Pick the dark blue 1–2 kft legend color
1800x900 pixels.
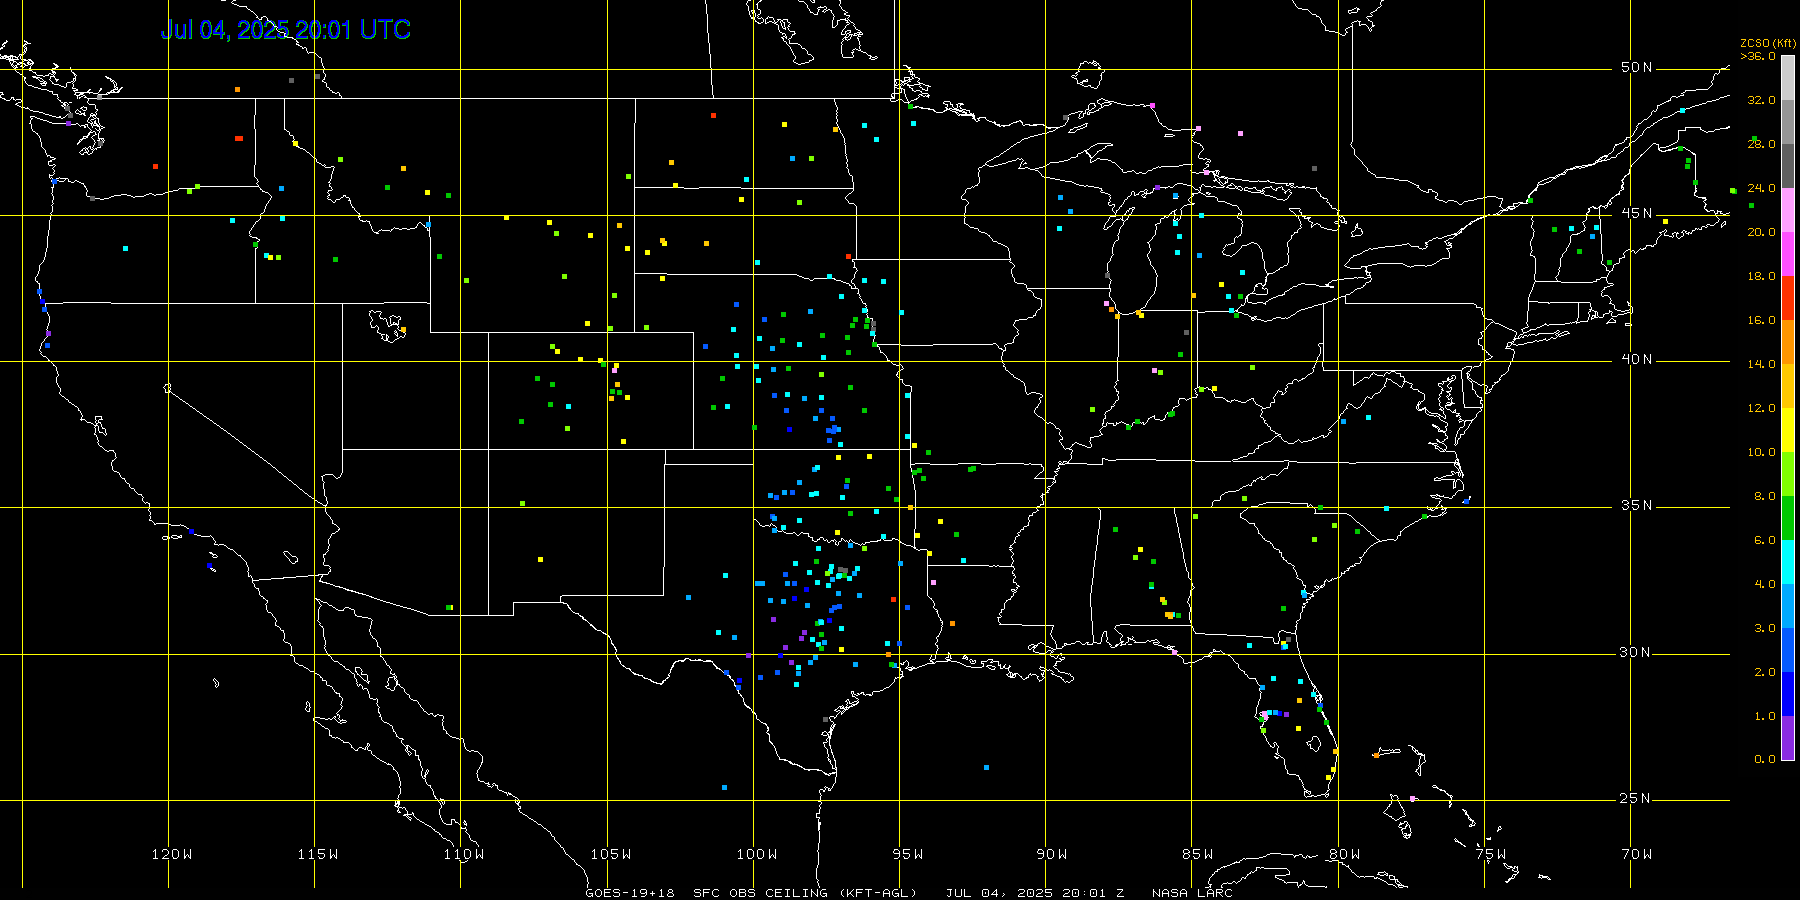click(x=1788, y=694)
